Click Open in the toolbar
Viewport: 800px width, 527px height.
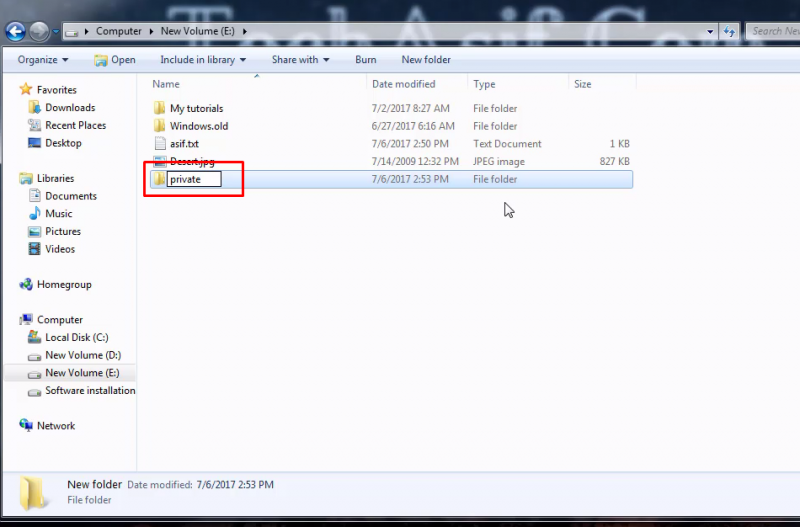pos(115,60)
